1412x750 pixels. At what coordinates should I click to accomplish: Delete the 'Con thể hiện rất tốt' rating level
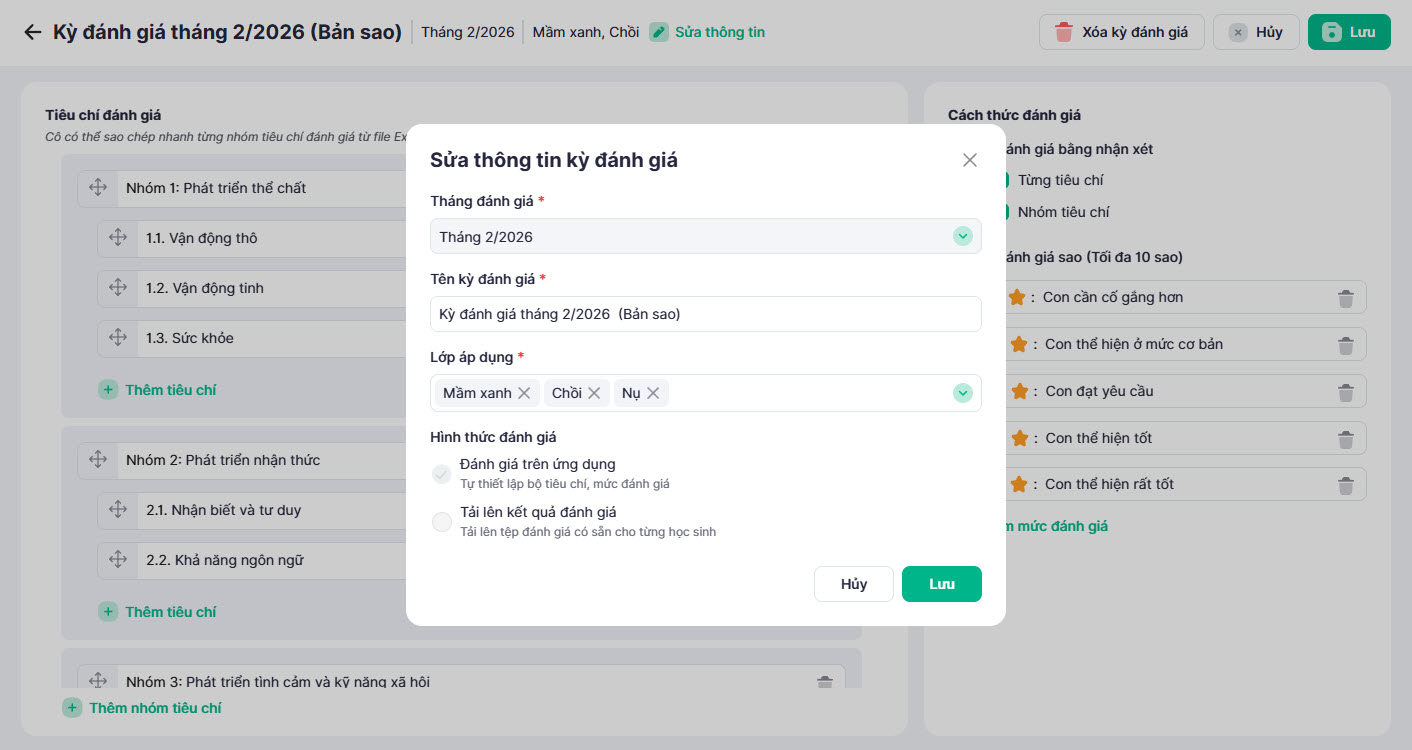1346,485
